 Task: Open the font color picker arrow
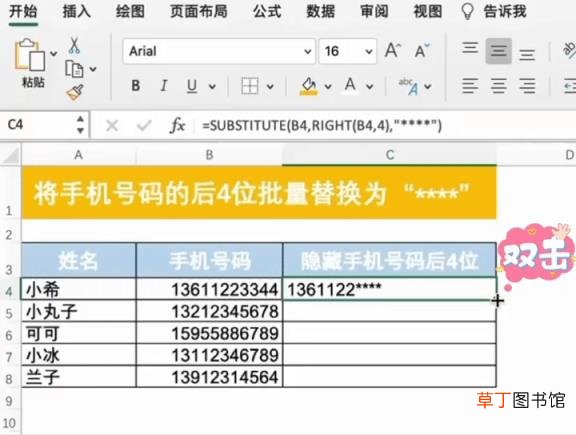[x=370, y=87]
